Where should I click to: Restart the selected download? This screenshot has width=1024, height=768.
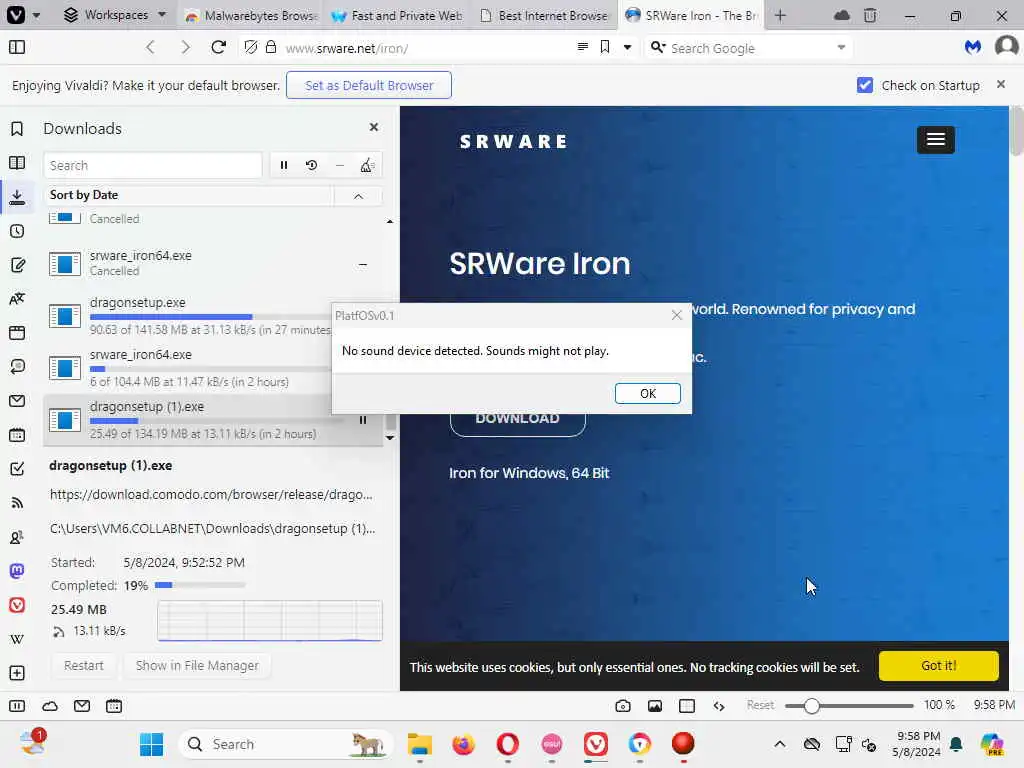(84, 665)
